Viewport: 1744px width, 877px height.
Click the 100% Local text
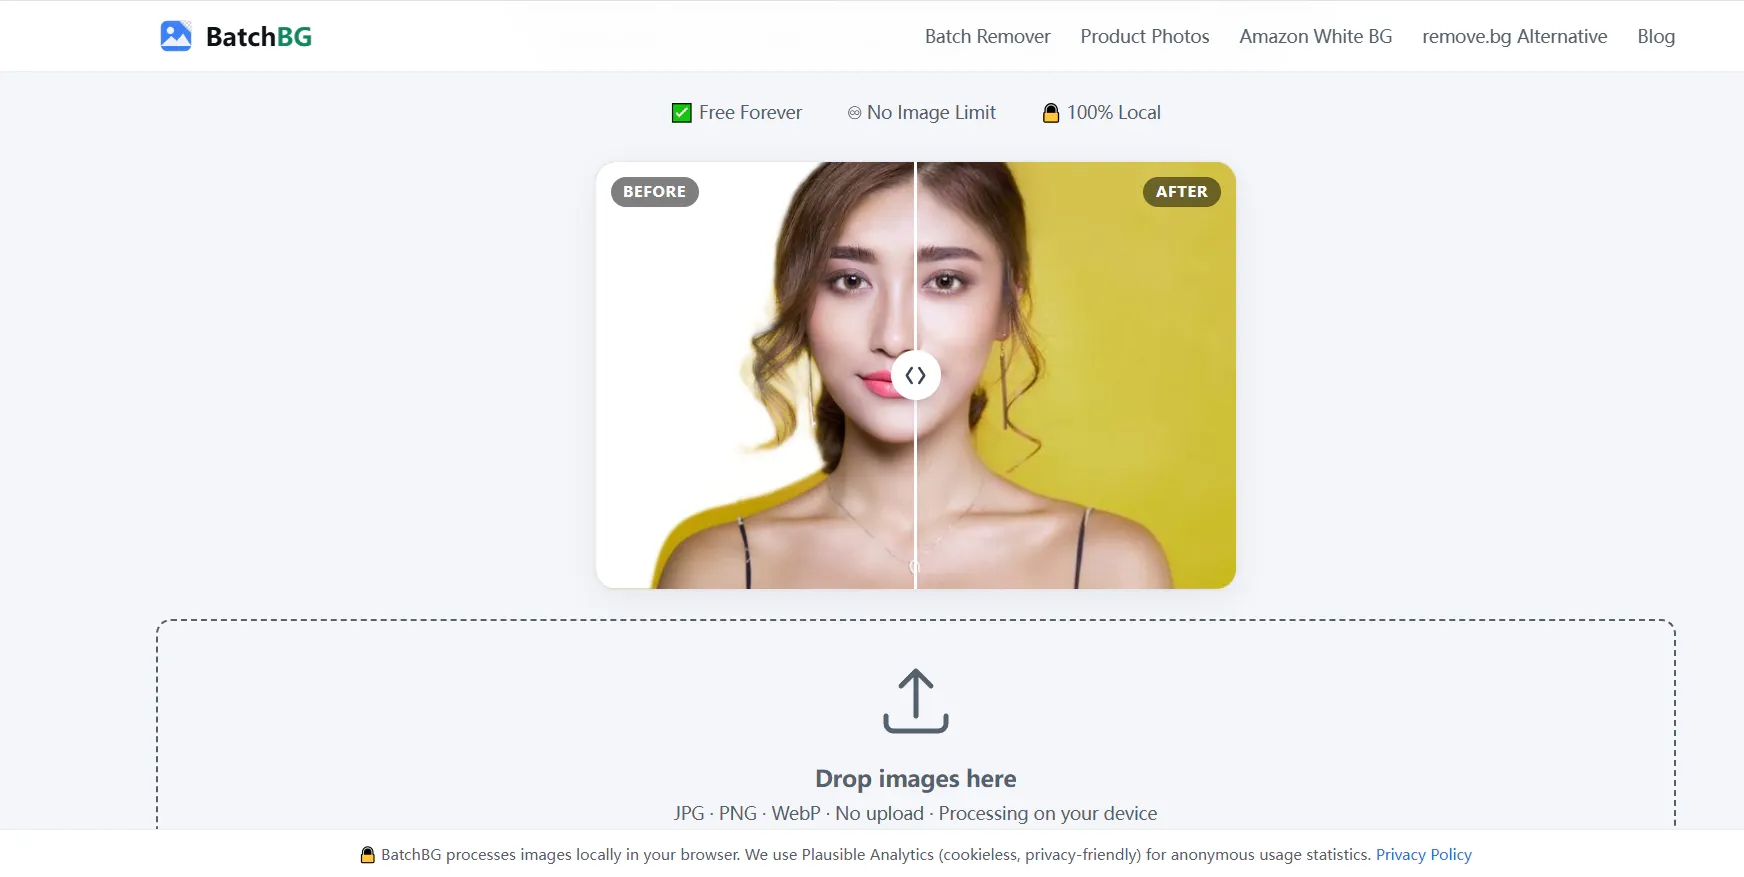(x=1113, y=113)
